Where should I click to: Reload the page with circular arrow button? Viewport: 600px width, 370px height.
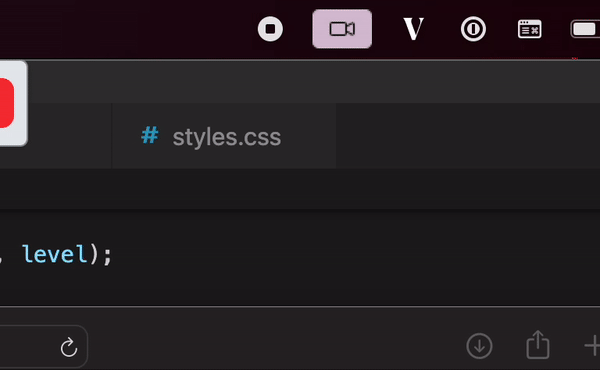tap(69, 347)
